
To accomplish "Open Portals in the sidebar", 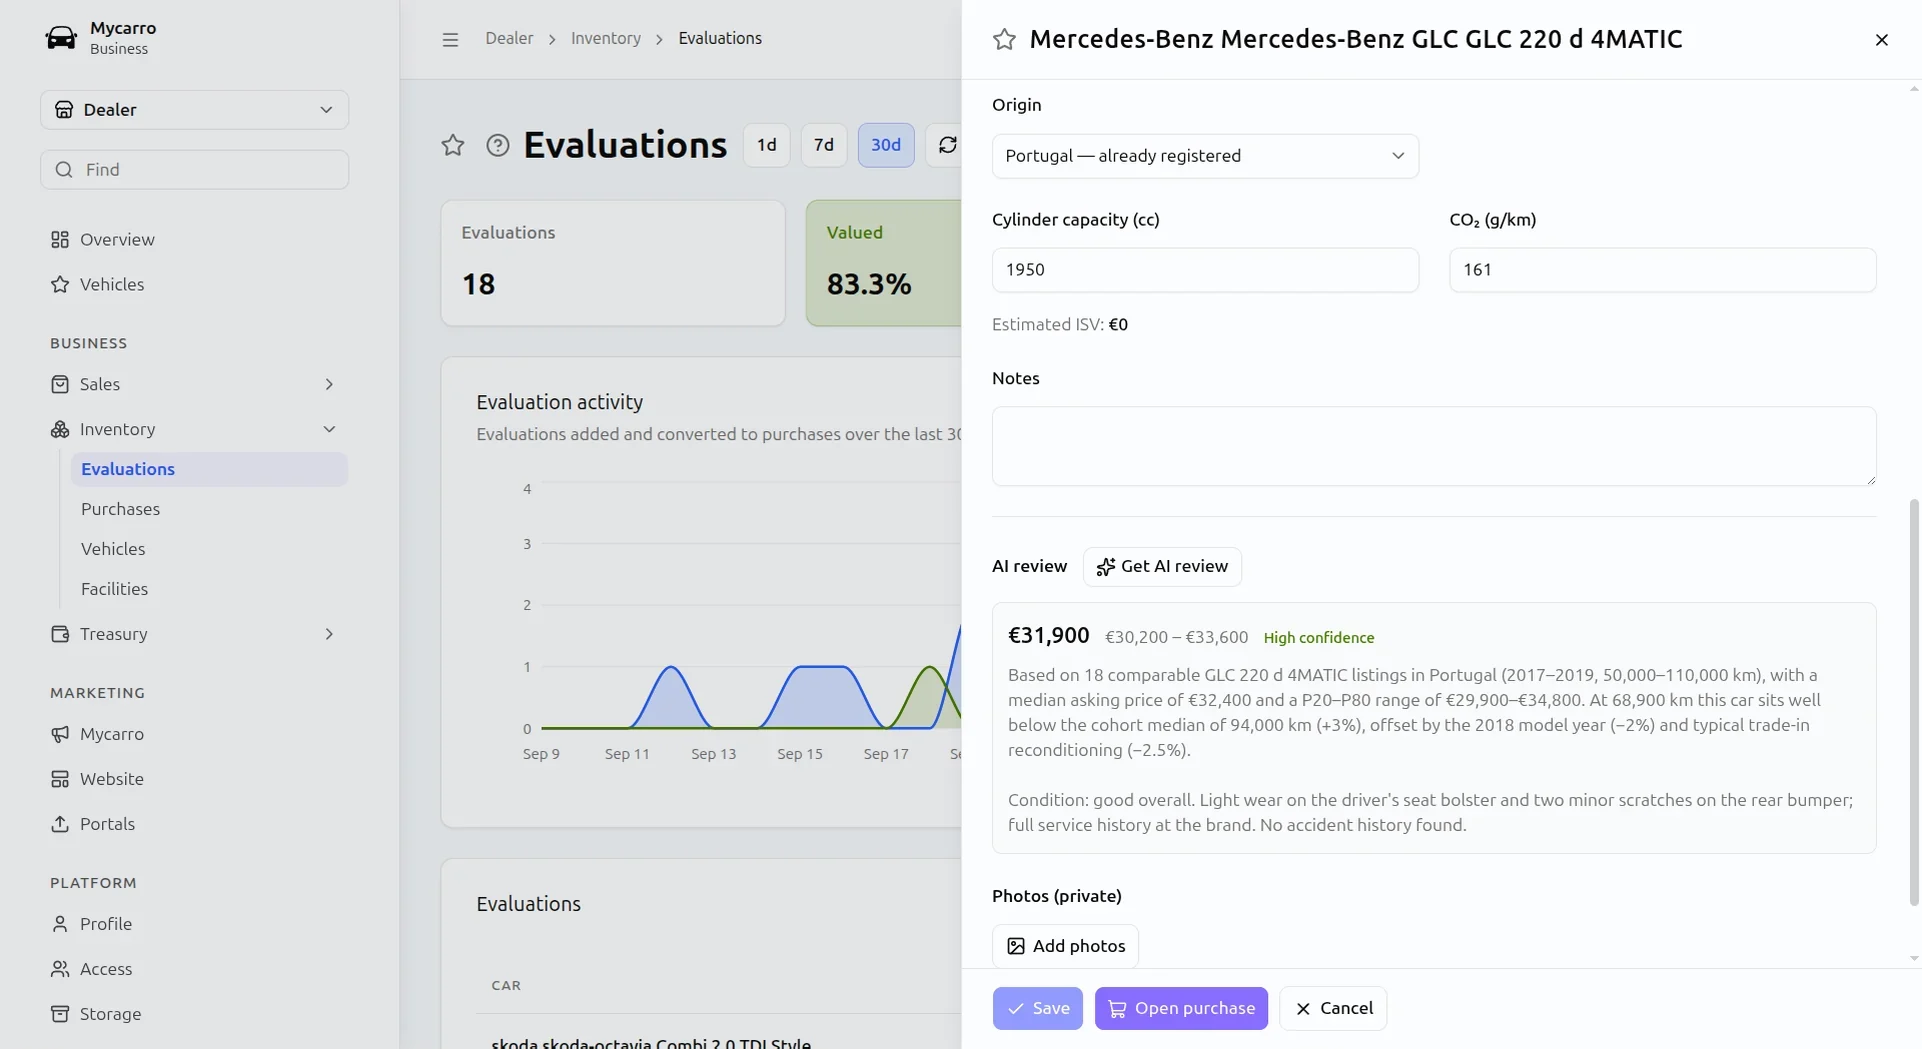I will [x=194, y=824].
